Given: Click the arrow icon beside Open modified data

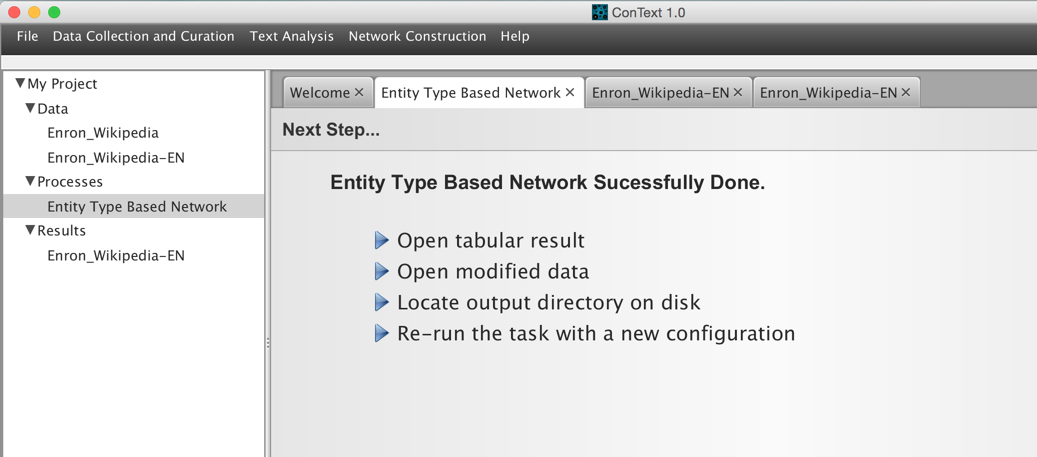Looking at the screenshot, I should (x=382, y=271).
